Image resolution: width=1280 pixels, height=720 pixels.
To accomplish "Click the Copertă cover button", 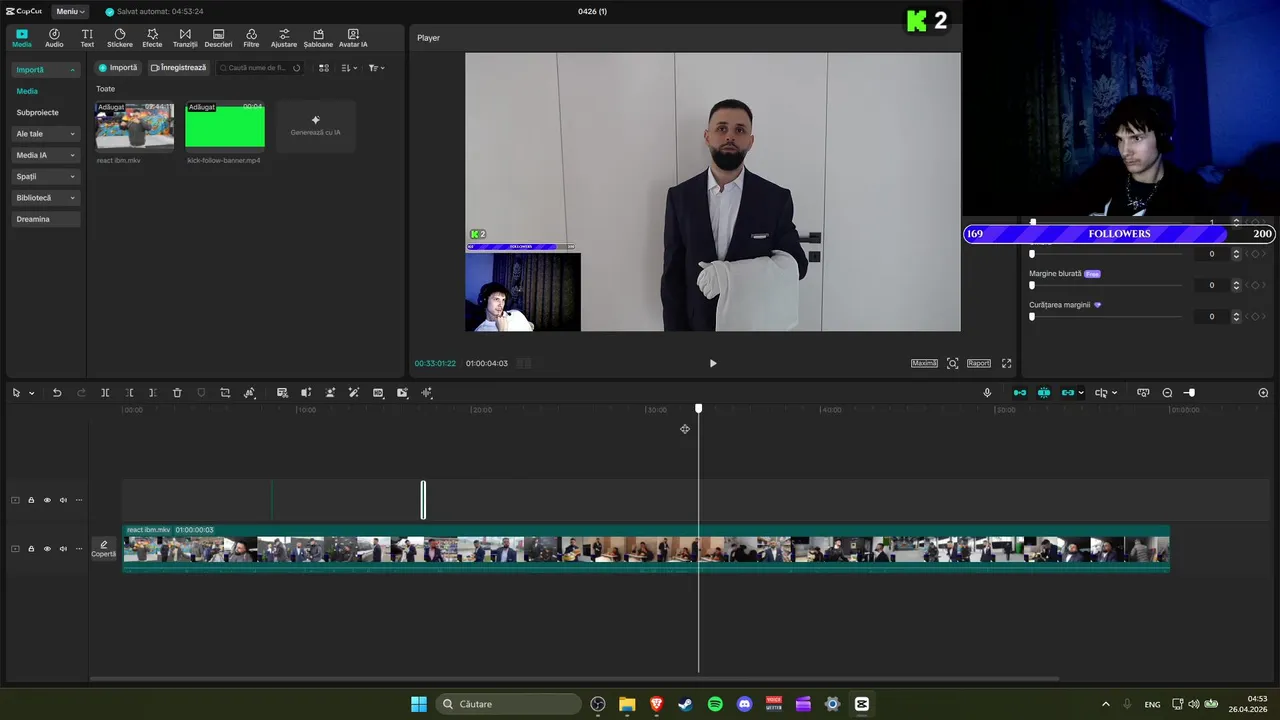I will pos(104,549).
